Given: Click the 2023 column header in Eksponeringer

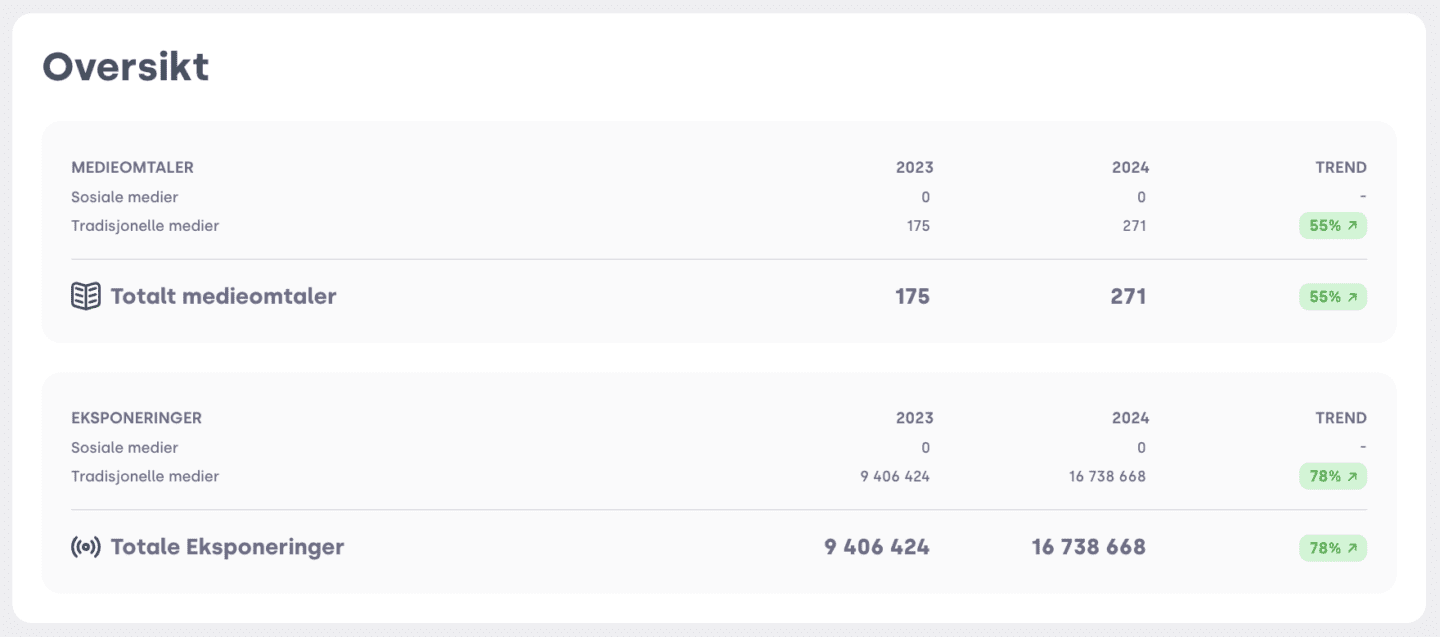Looking at the screenshot, I should (x=914, y=418).
